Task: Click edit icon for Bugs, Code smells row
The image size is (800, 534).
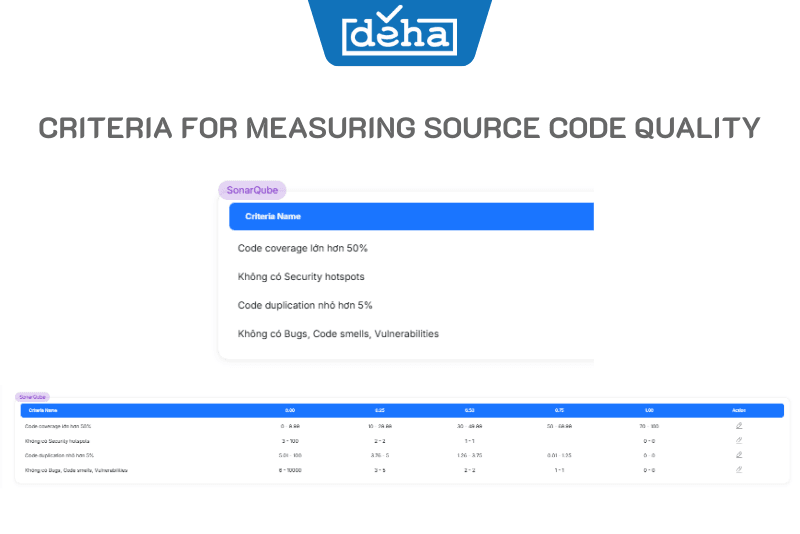Action: point(739,469)
